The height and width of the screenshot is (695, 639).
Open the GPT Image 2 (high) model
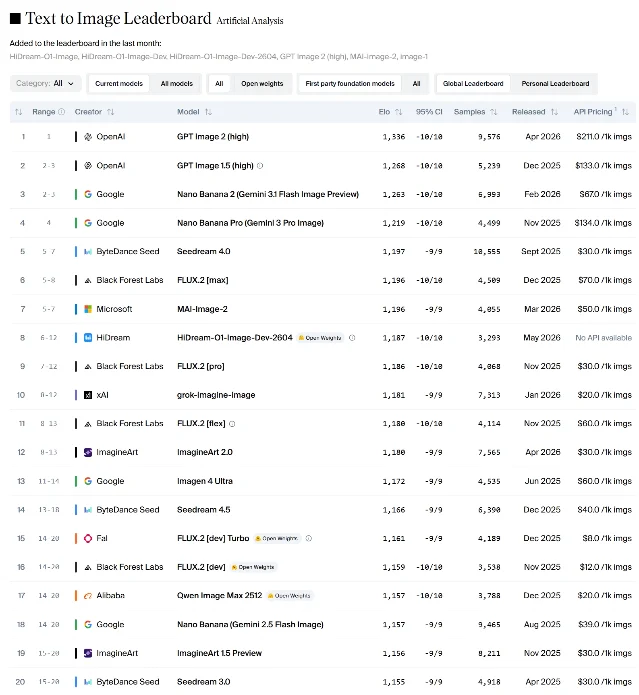[213, 137]
